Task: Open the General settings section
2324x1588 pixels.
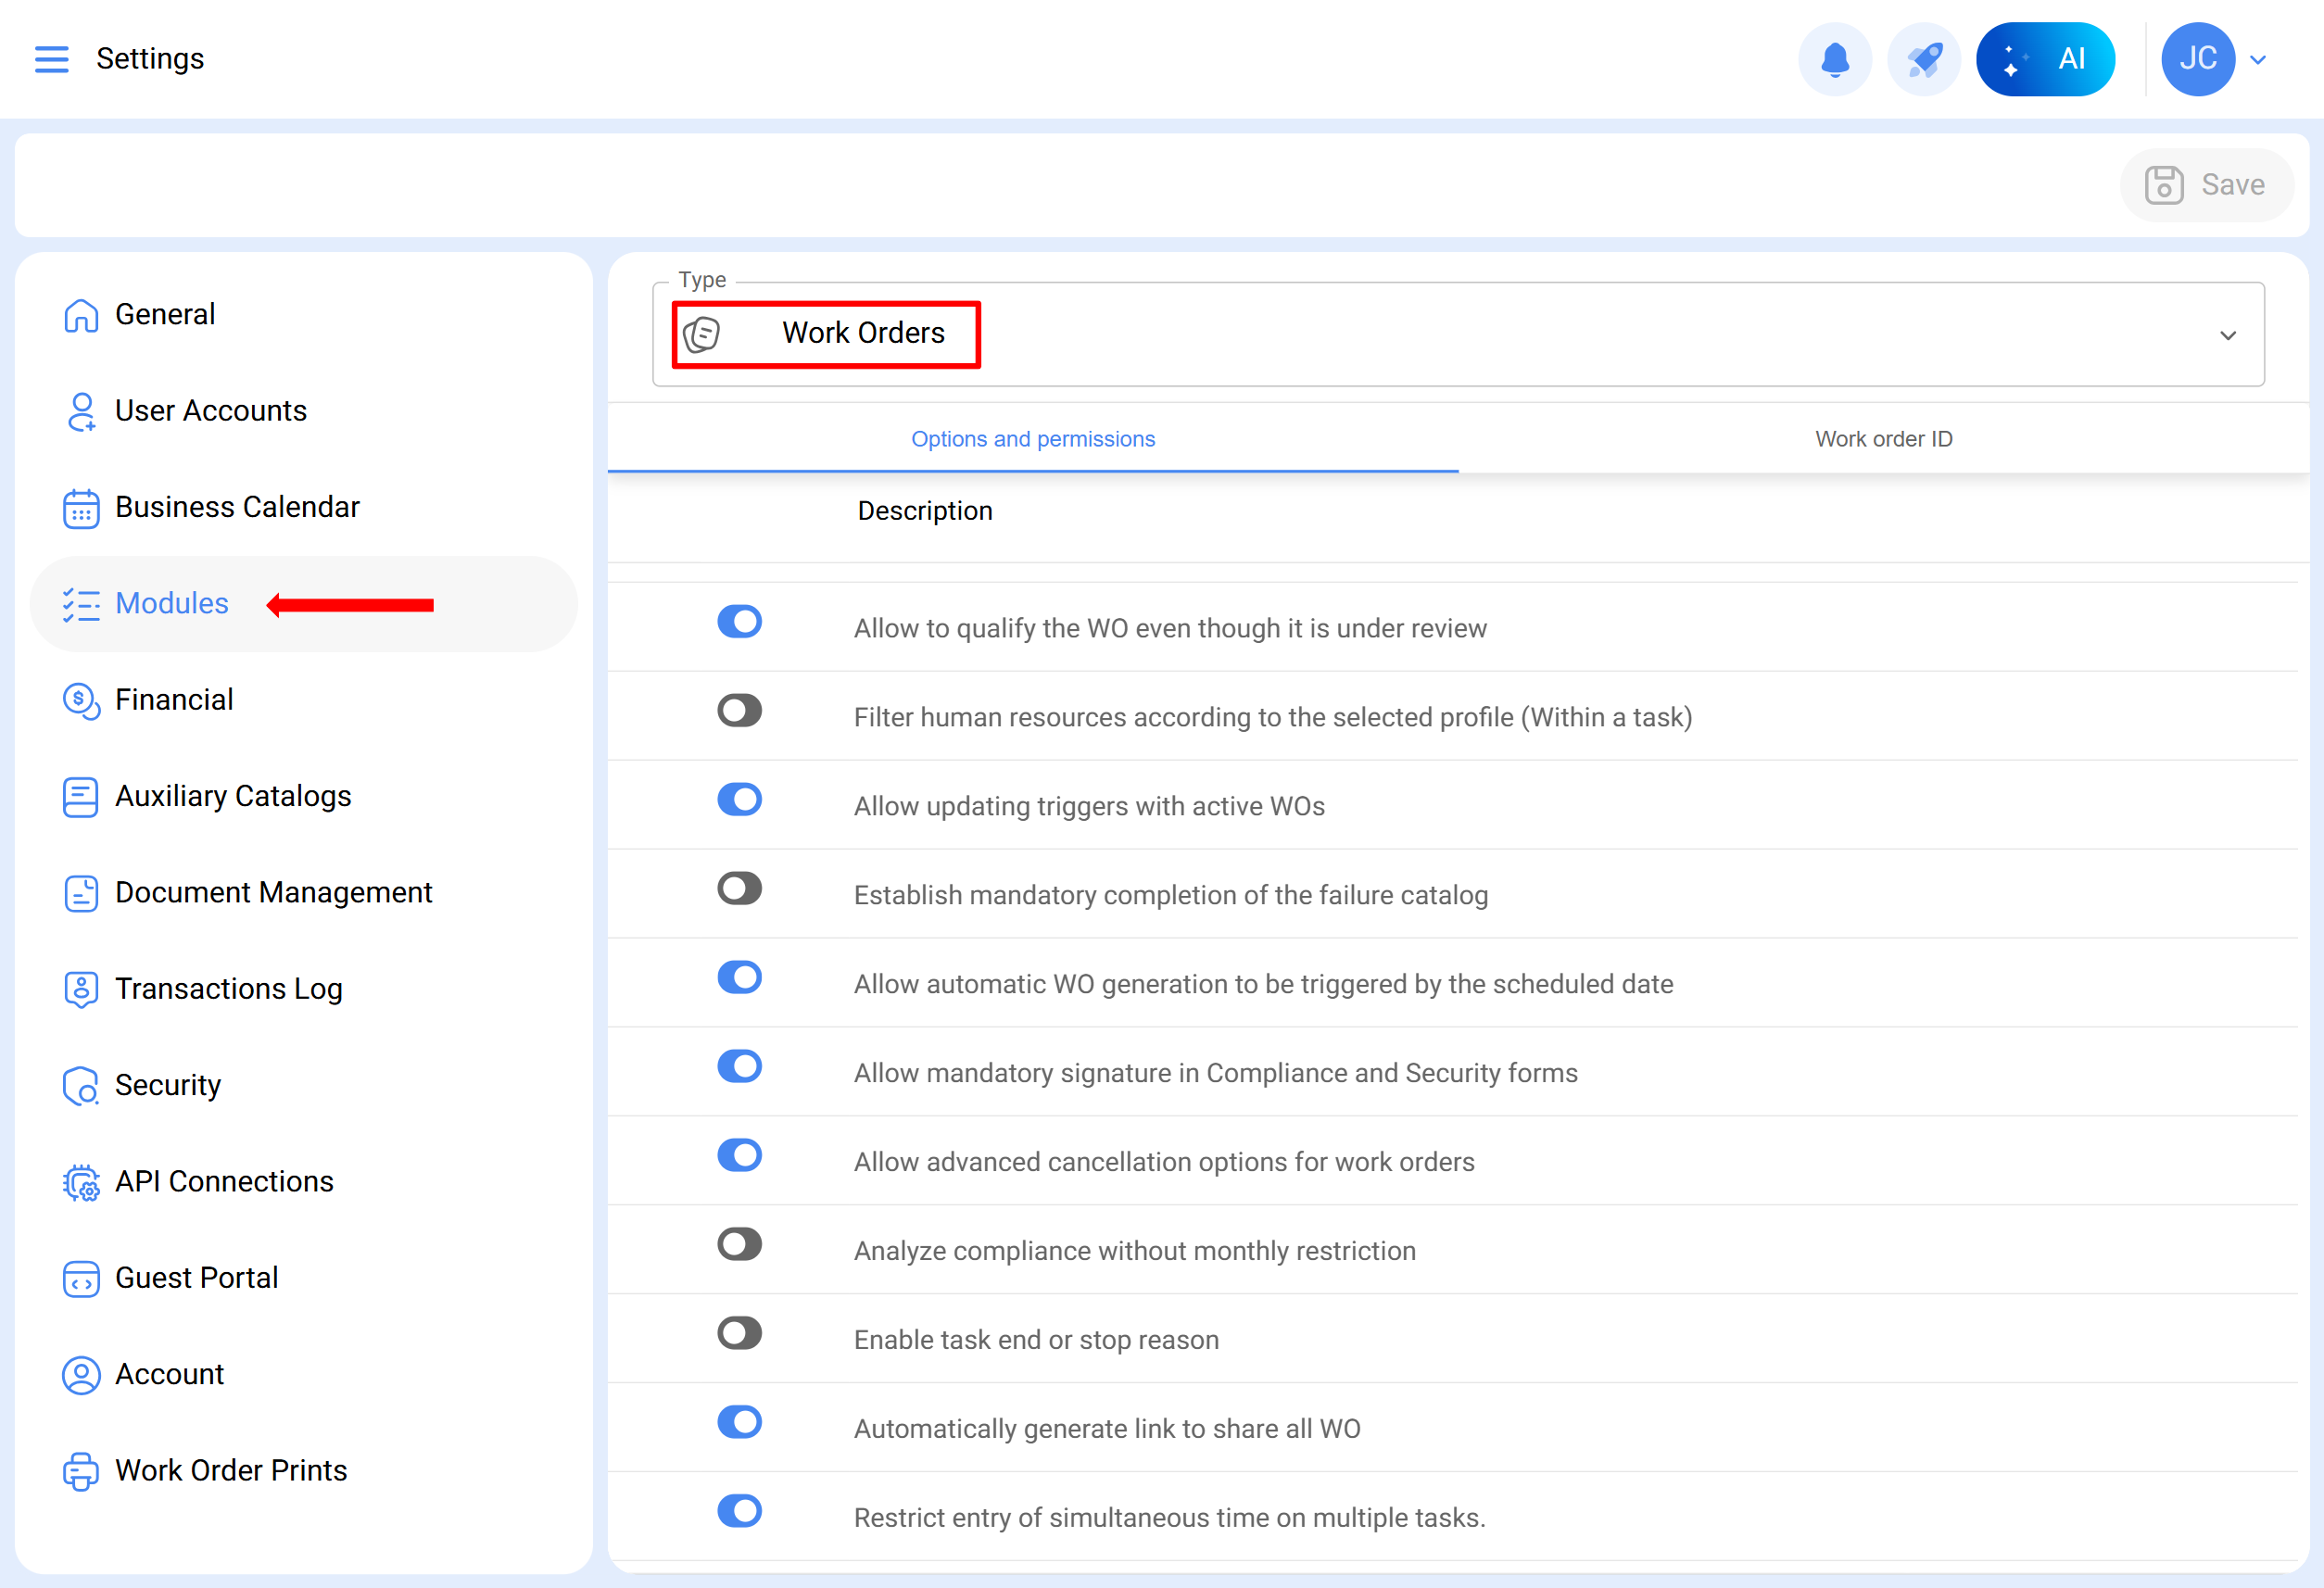Action: point(165,313)
